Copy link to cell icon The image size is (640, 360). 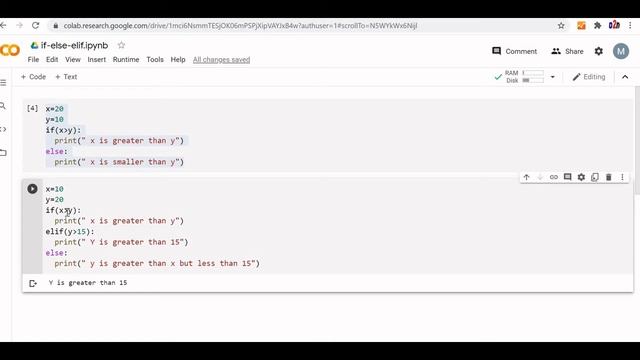click(x=553, y=177)
